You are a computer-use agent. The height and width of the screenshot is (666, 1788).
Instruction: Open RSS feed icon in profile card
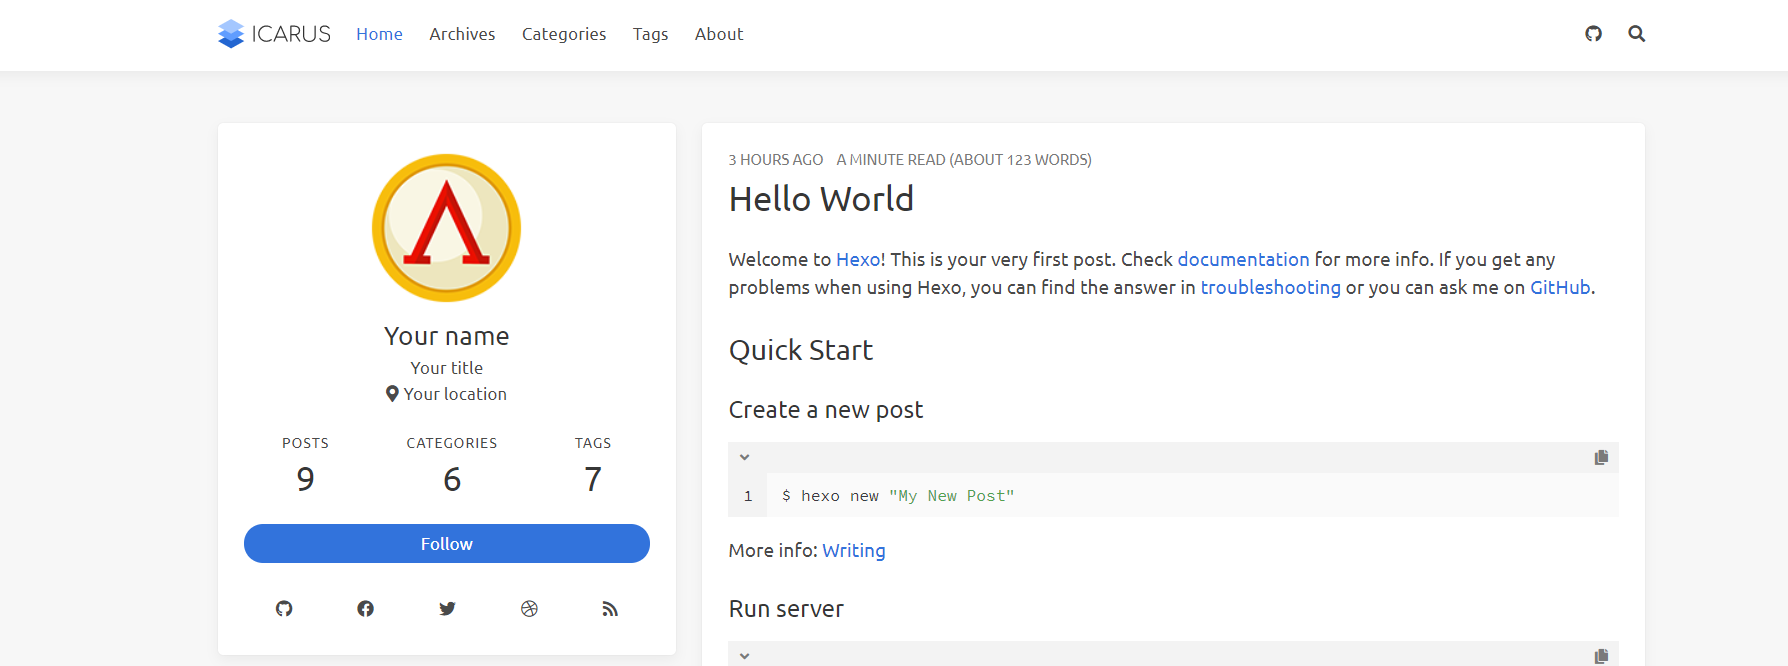(x=610, y=609)
